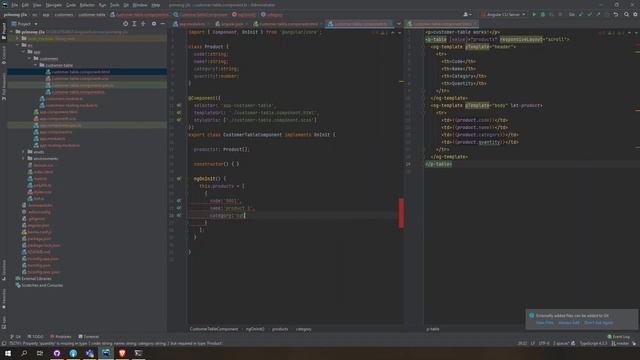Open IDE settings gear in top-right

click(x=636, y=14)
